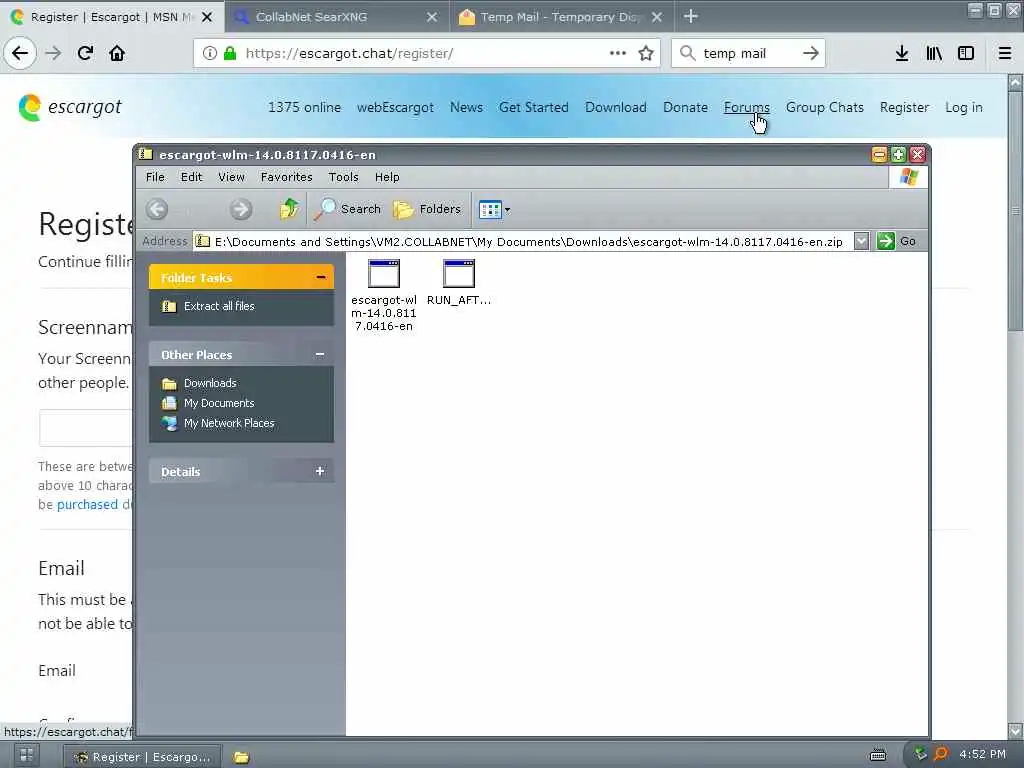Collapse the Other Places panel
Image resolution: width=1024 pixels, height=768 pixels.
click(x=320, y=355)
